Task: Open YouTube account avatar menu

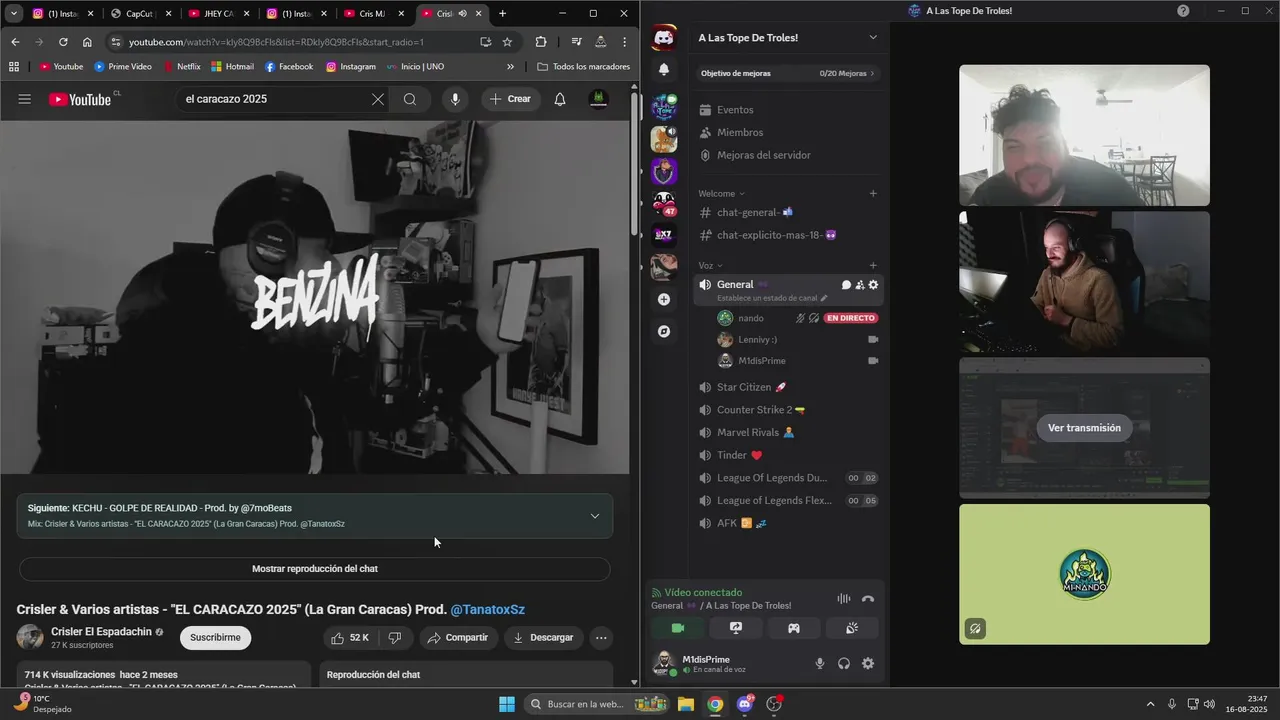Action: coord(598,99)
